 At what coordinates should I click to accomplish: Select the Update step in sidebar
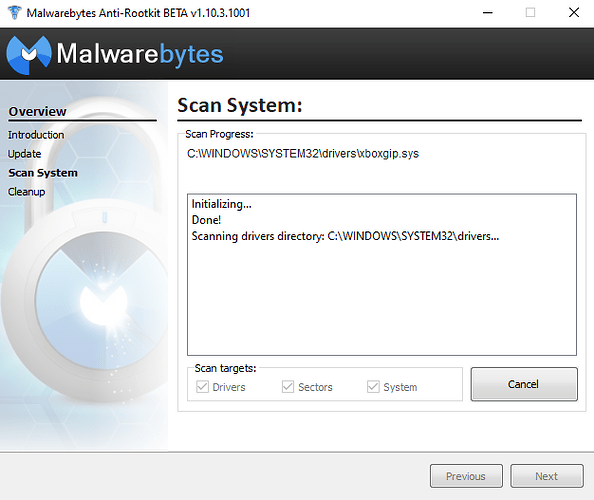[x=25, y=154]
